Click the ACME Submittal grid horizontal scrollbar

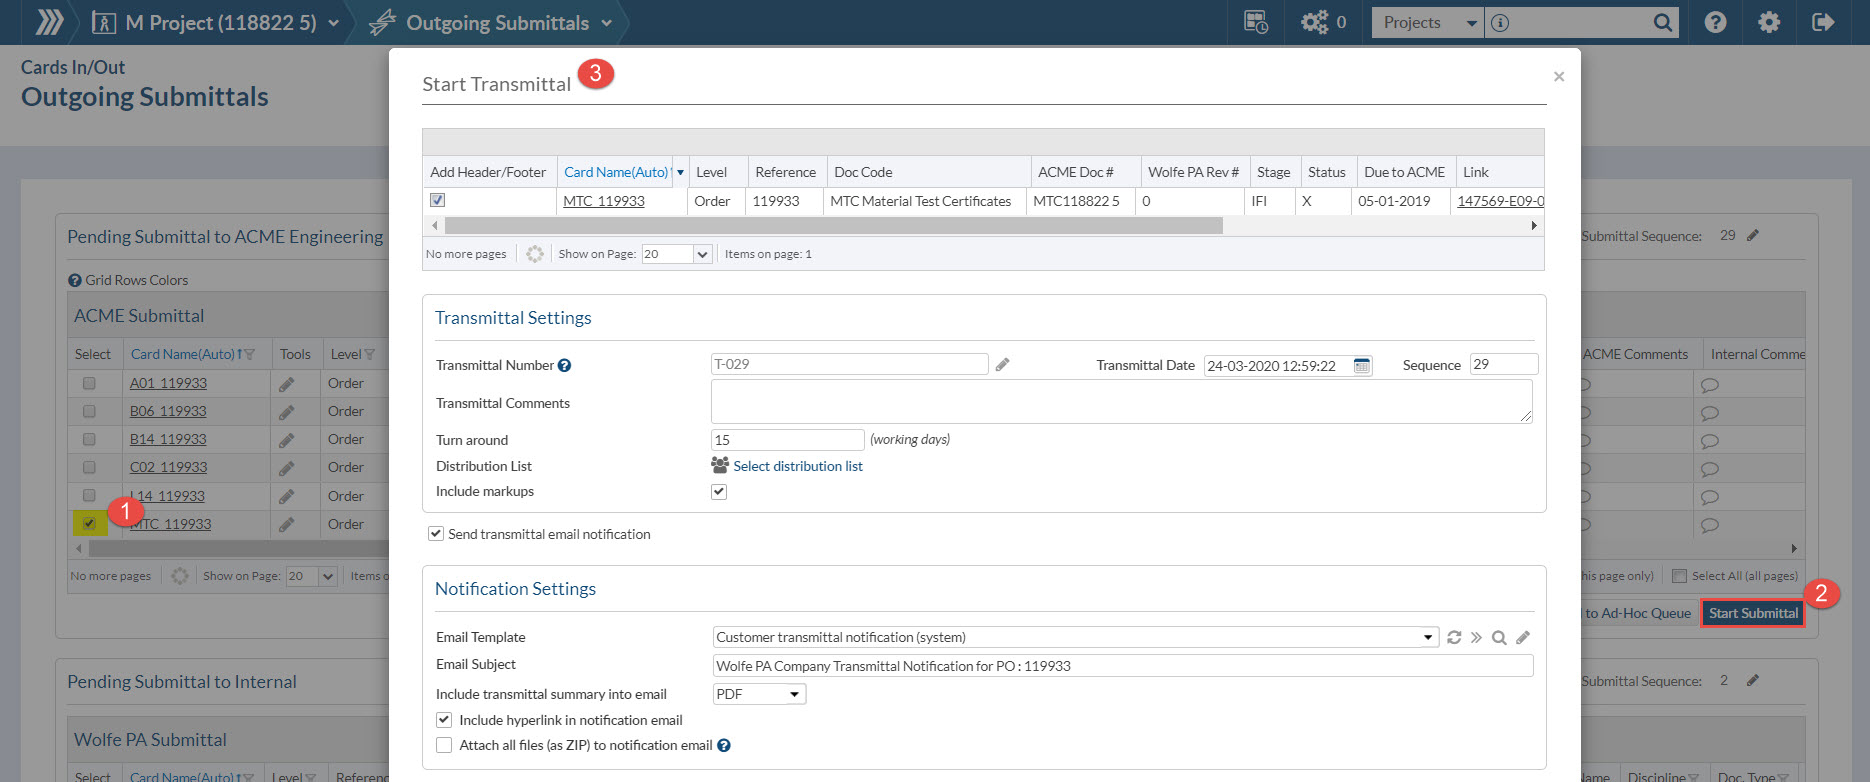coord(240,548)
